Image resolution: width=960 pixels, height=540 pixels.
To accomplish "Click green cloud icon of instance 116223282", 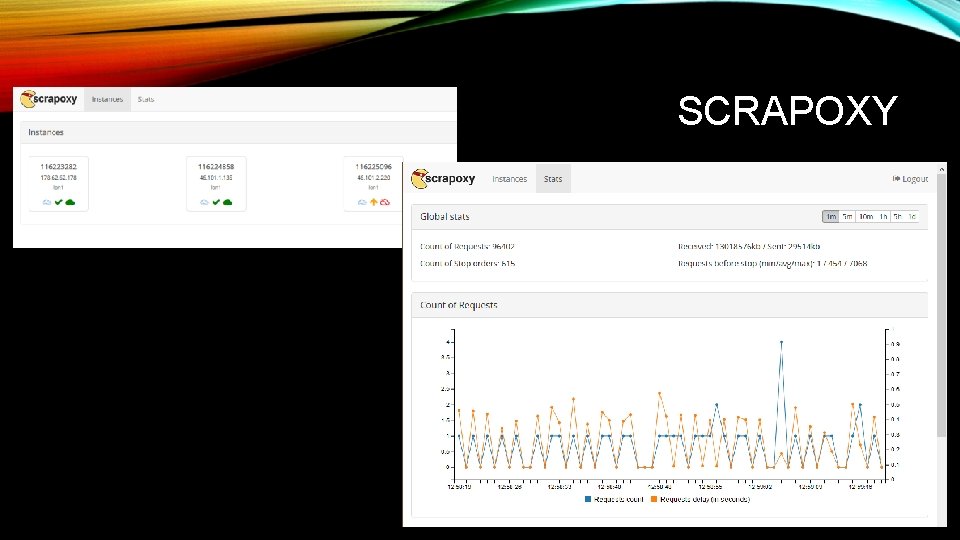I will tap(70, 202).
